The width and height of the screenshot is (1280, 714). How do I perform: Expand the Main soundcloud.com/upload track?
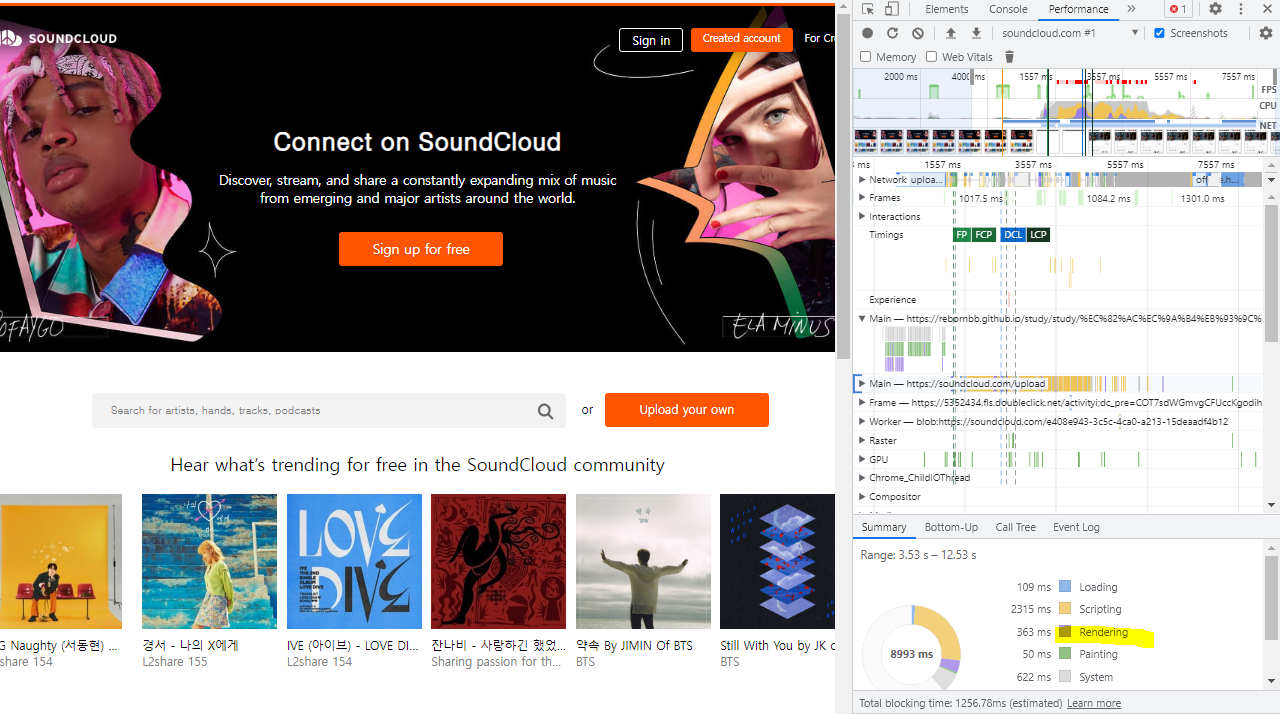[862, 383]
